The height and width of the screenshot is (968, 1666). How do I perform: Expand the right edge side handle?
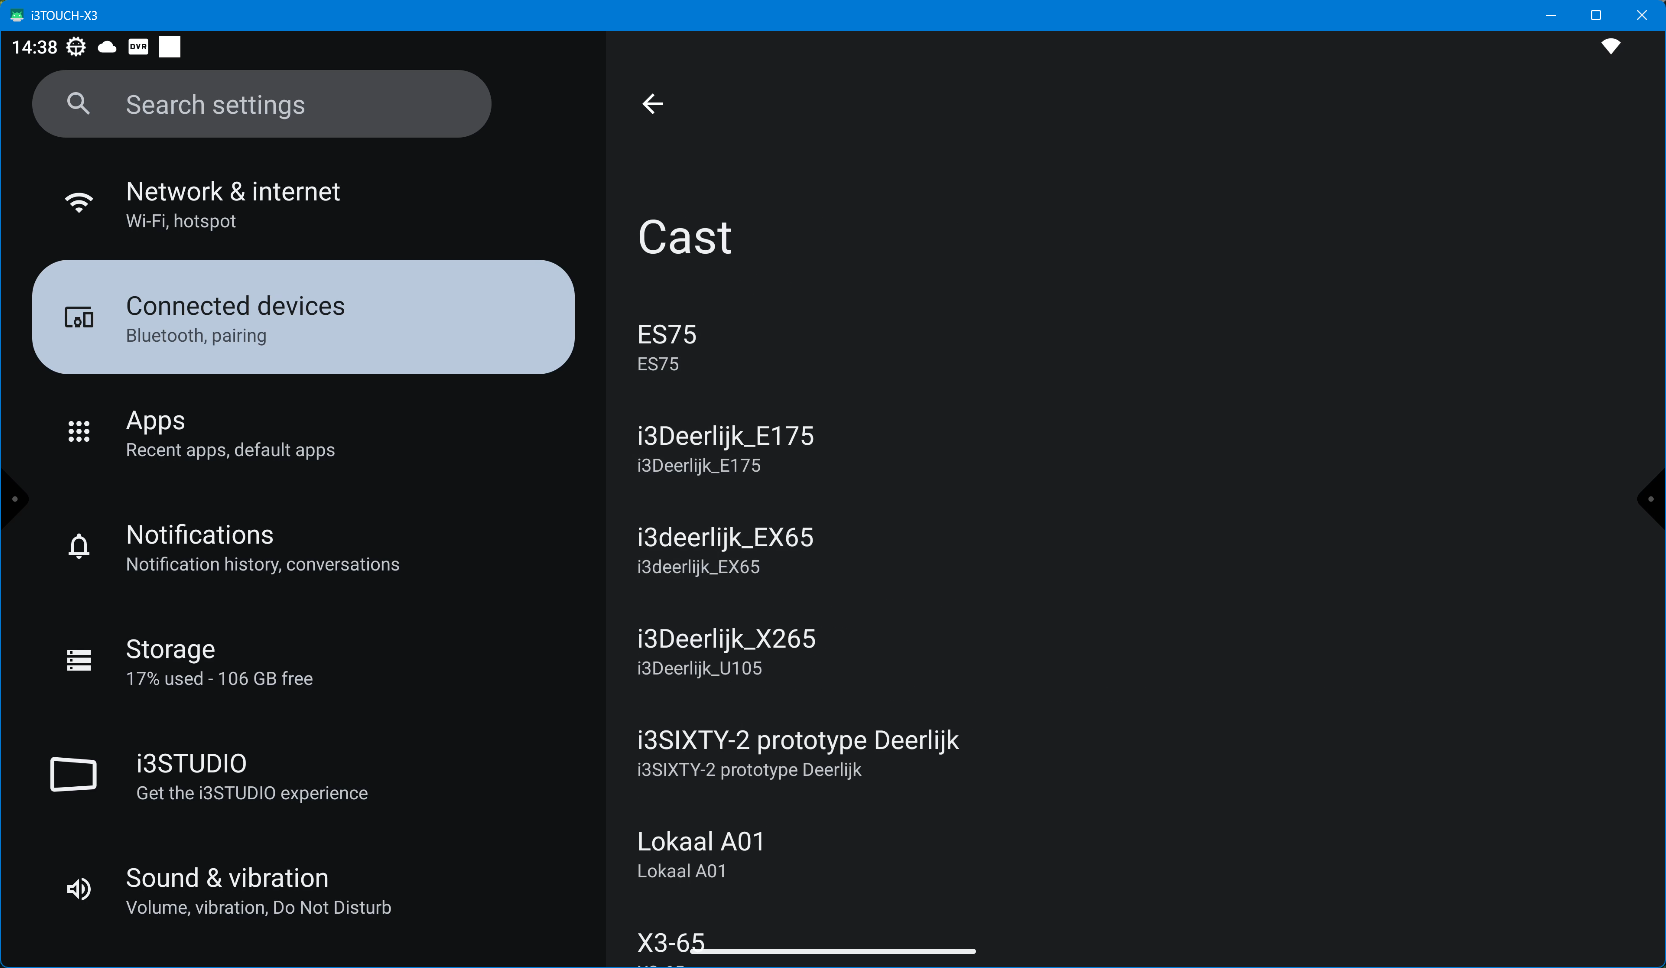1652,499
